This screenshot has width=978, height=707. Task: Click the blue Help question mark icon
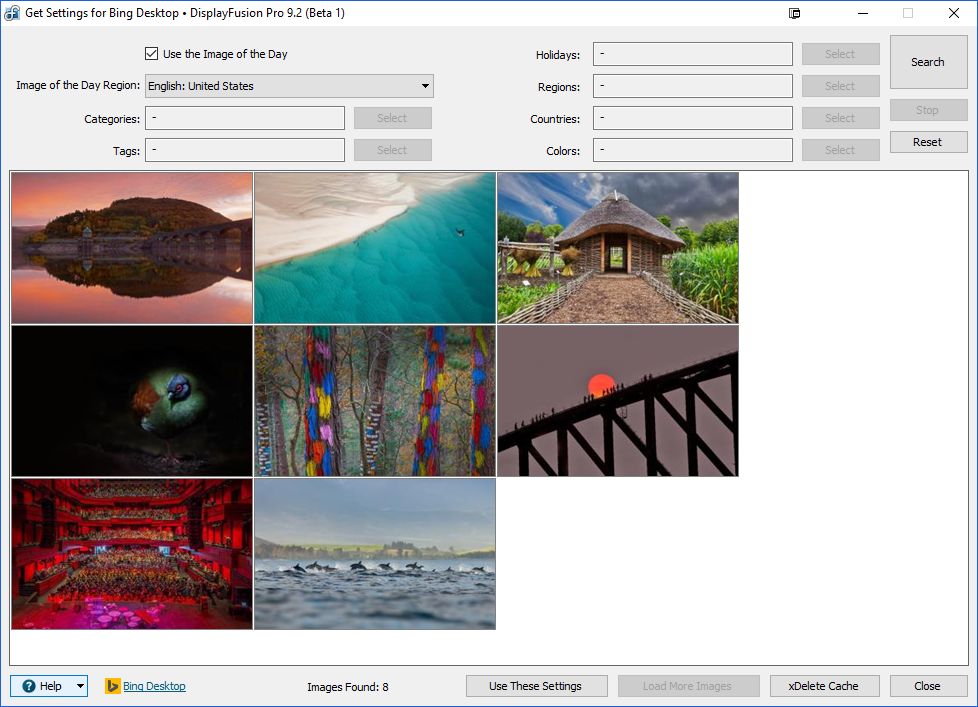coord(29,686)
